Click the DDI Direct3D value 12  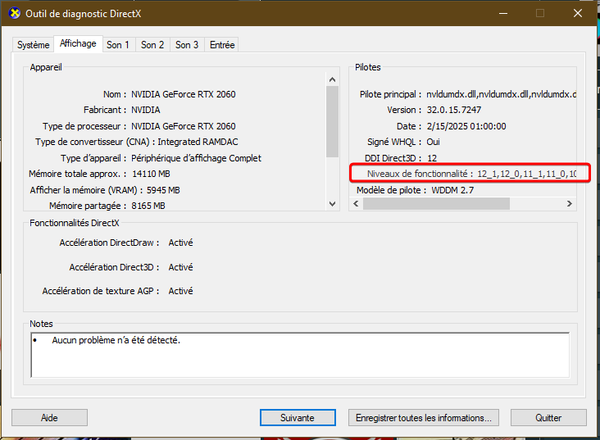(x=432, y=158)
